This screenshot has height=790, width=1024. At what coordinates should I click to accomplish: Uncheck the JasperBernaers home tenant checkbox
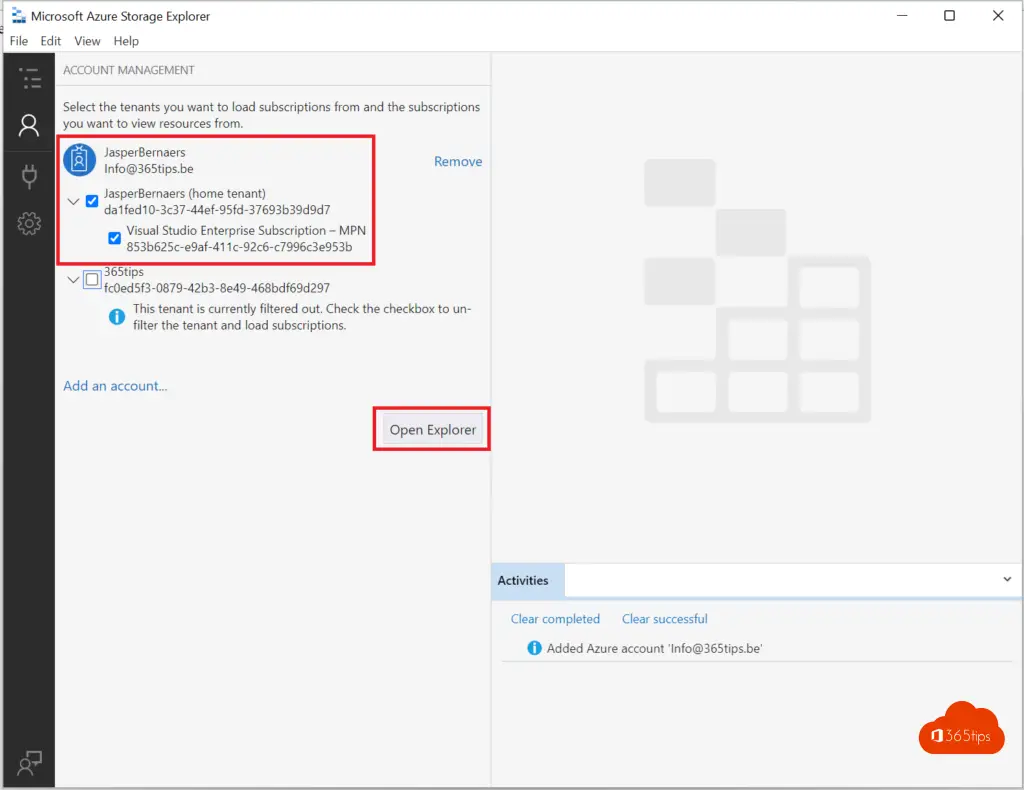click(x=91, y=200)
